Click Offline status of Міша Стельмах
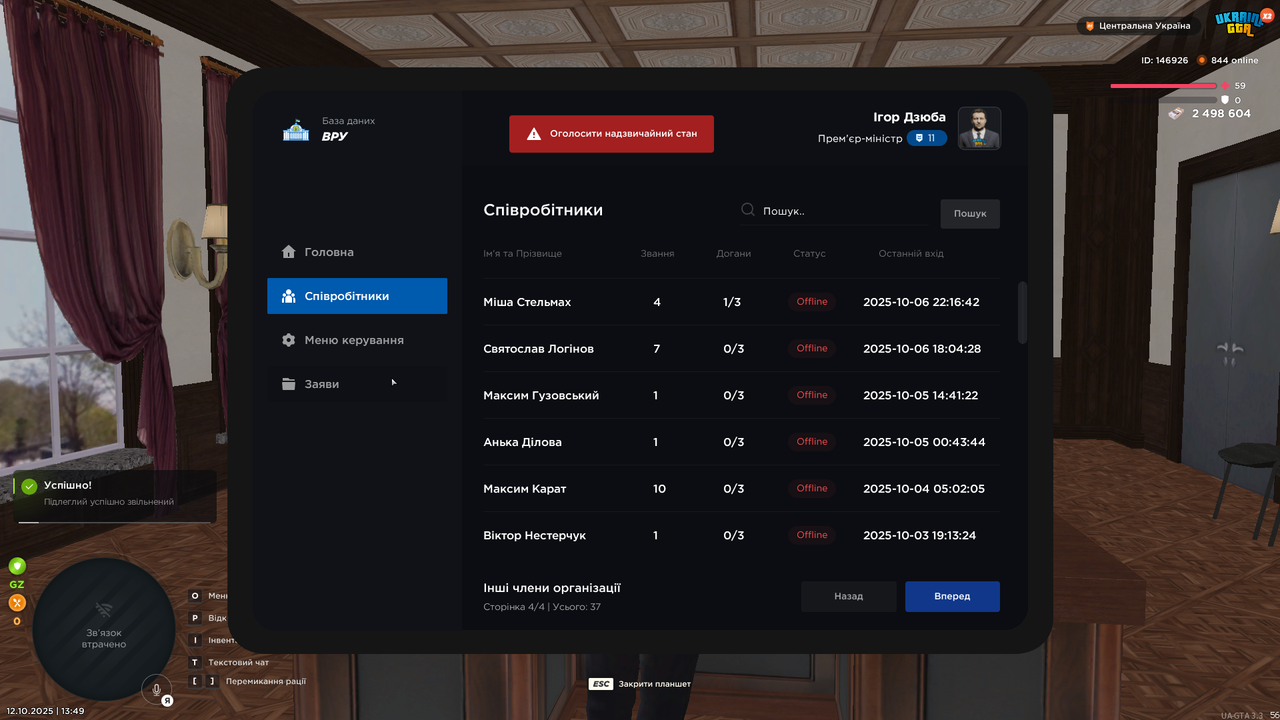 click(812, 302)
